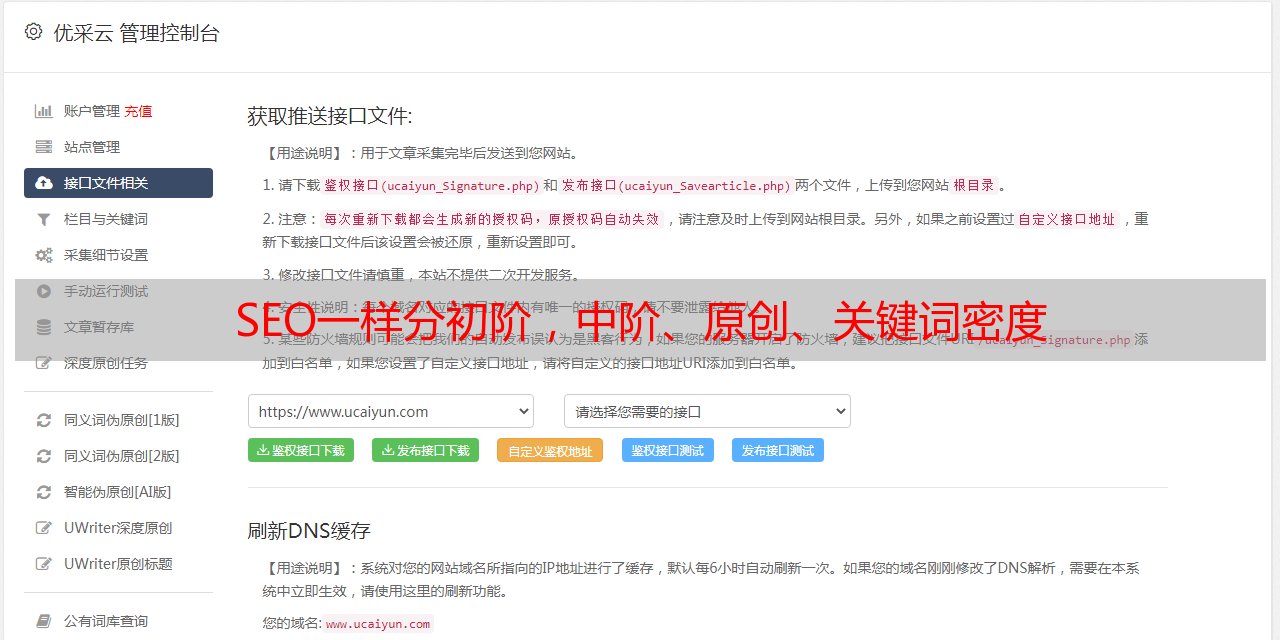Click the refresh icon for 同义词伪原创[2版]

44,456
